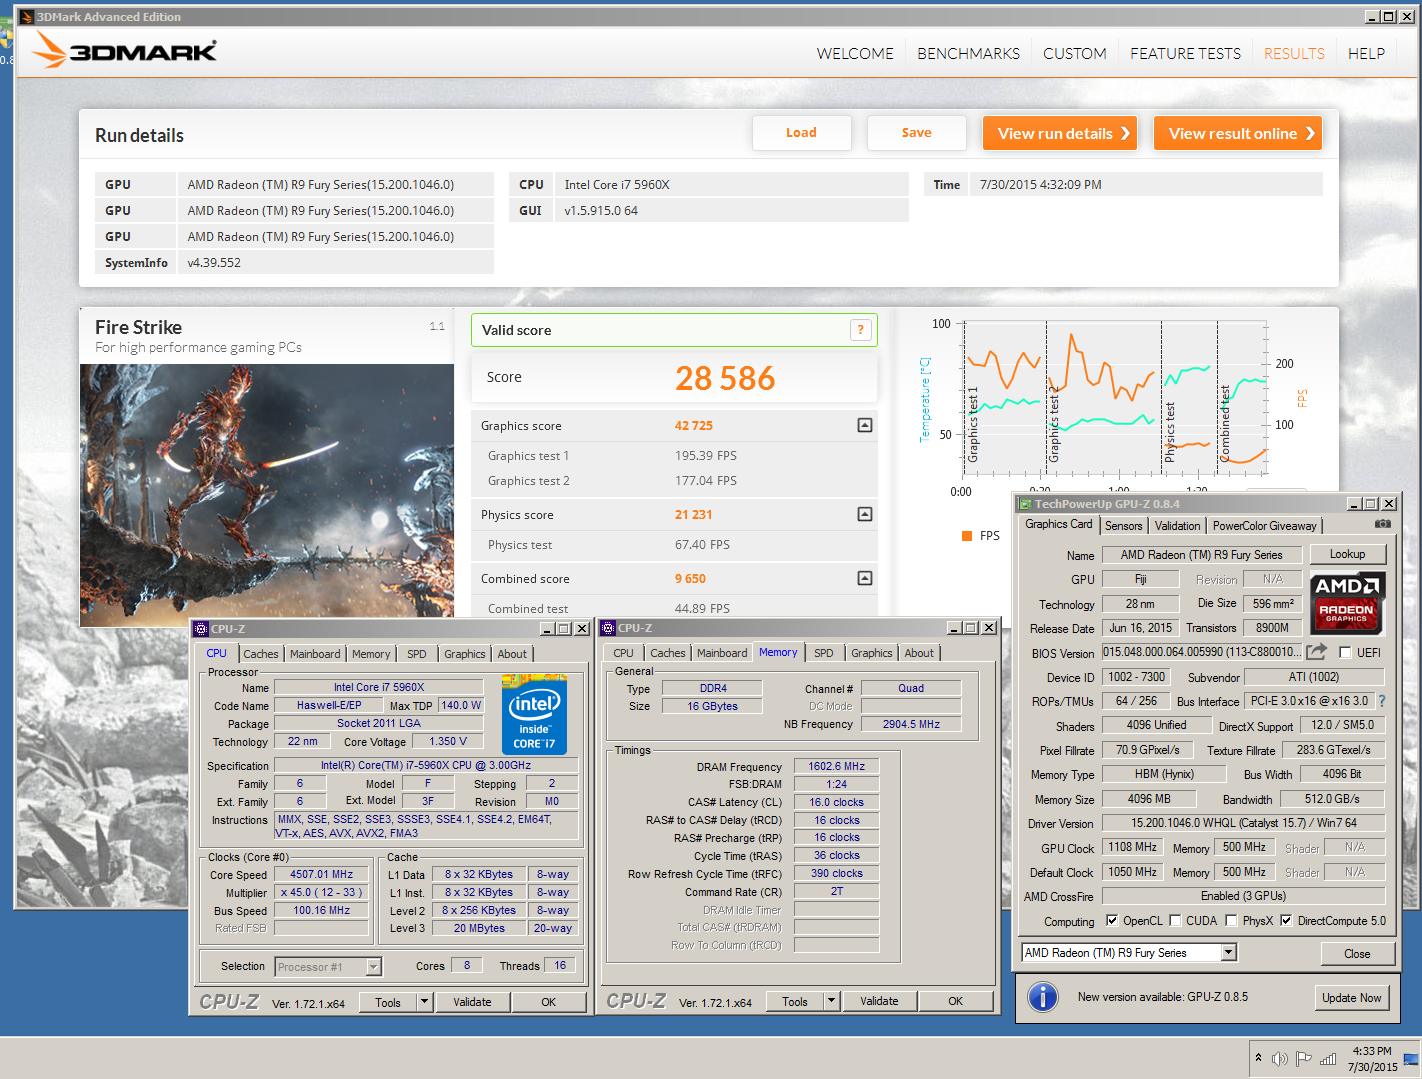The width and height of the screenshot is (1422, 1079).
Task: Click the Tools button in CPU-Z CPU window
Action: tap(388, 1002)
